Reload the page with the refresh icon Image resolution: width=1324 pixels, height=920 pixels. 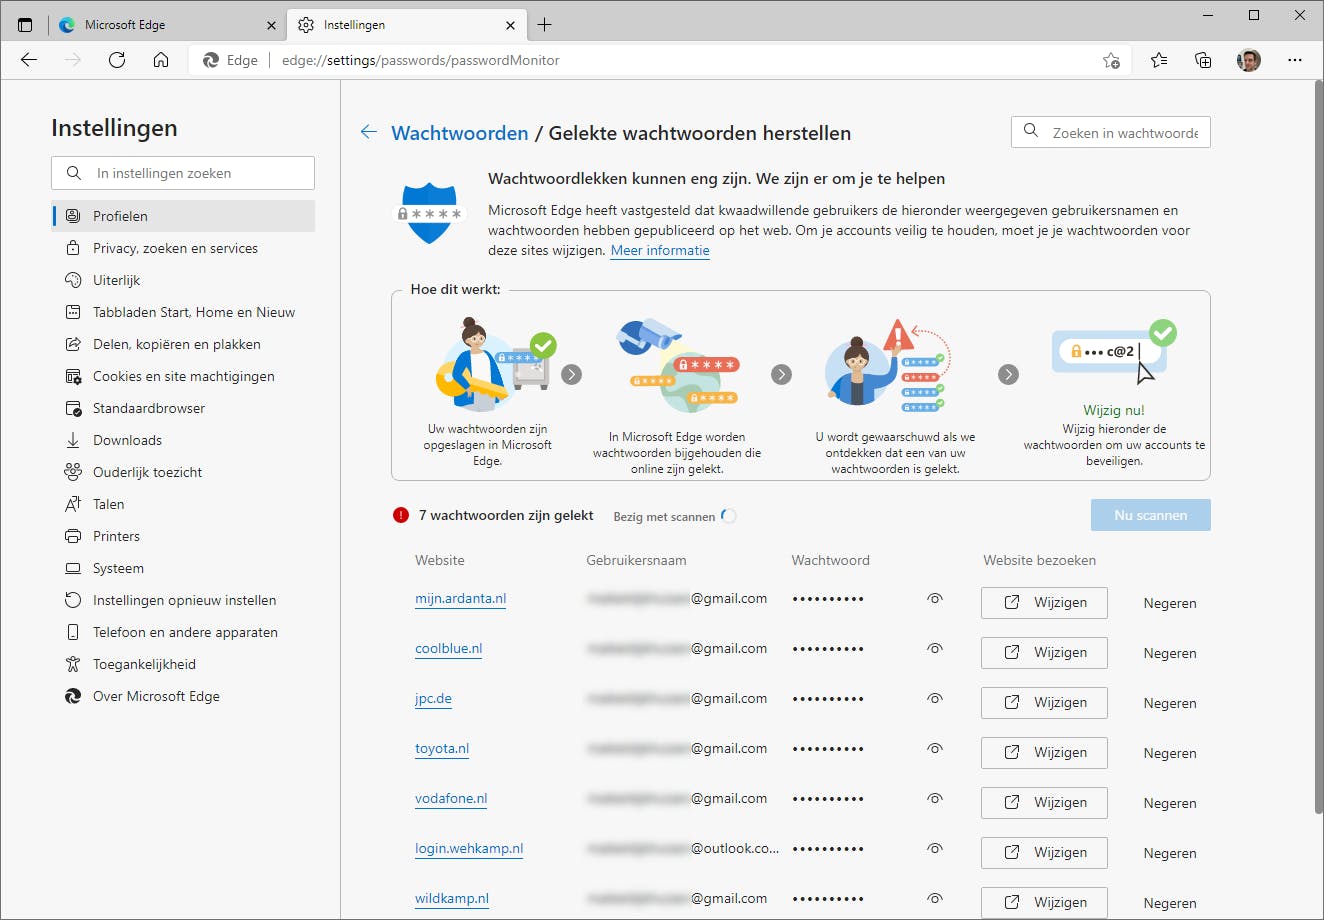(117, 60)
